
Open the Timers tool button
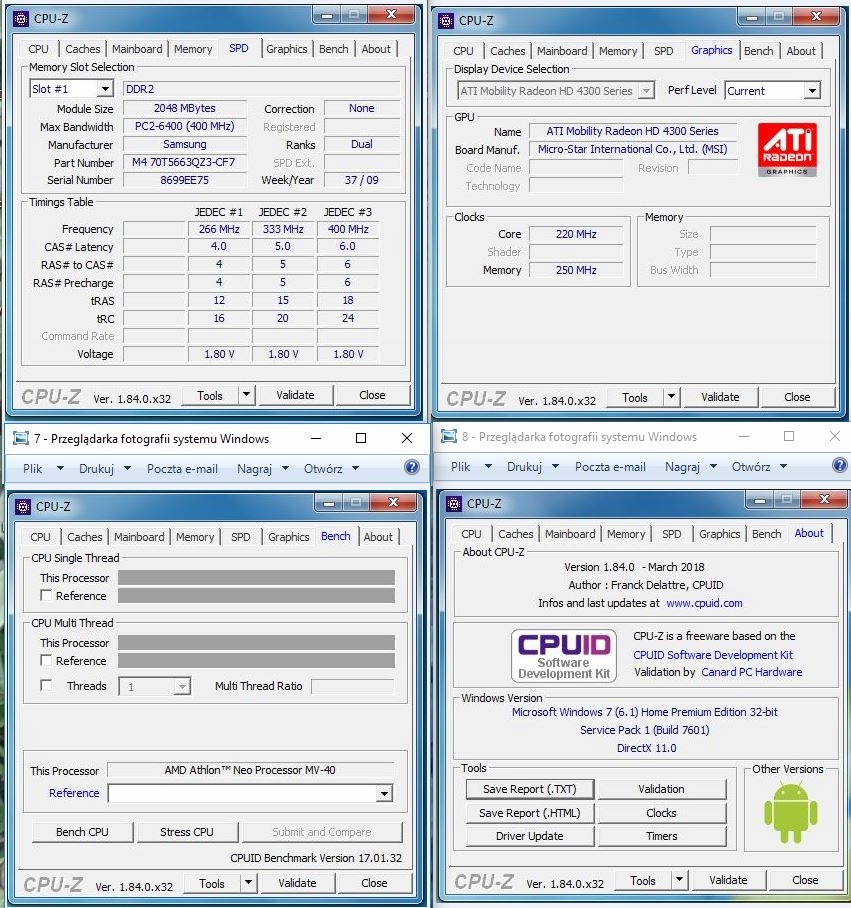click(x=661, y=836)
